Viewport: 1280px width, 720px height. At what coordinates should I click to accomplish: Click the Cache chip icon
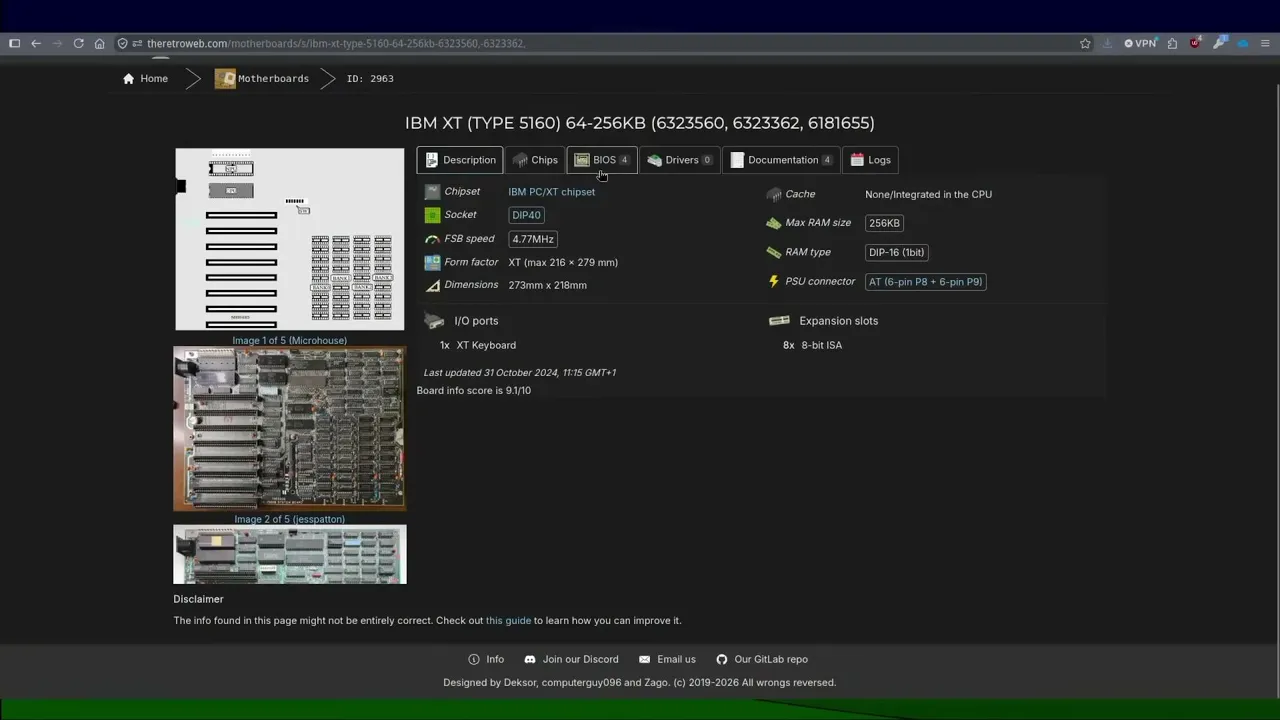(774, 194)
